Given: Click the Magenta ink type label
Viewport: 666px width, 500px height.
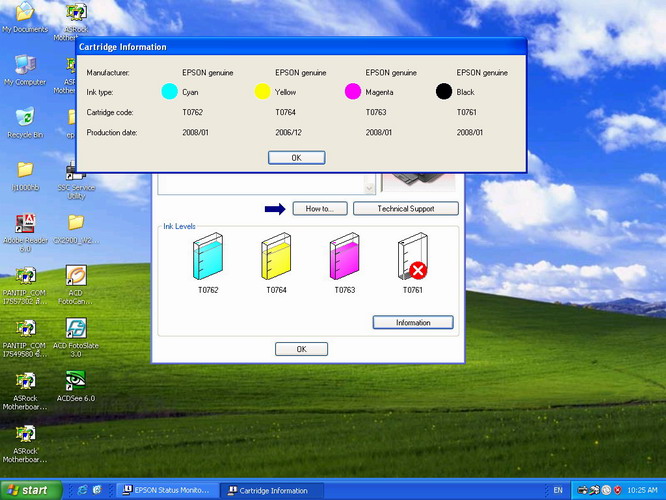Looking at the screenshot, I should (379, 92).
